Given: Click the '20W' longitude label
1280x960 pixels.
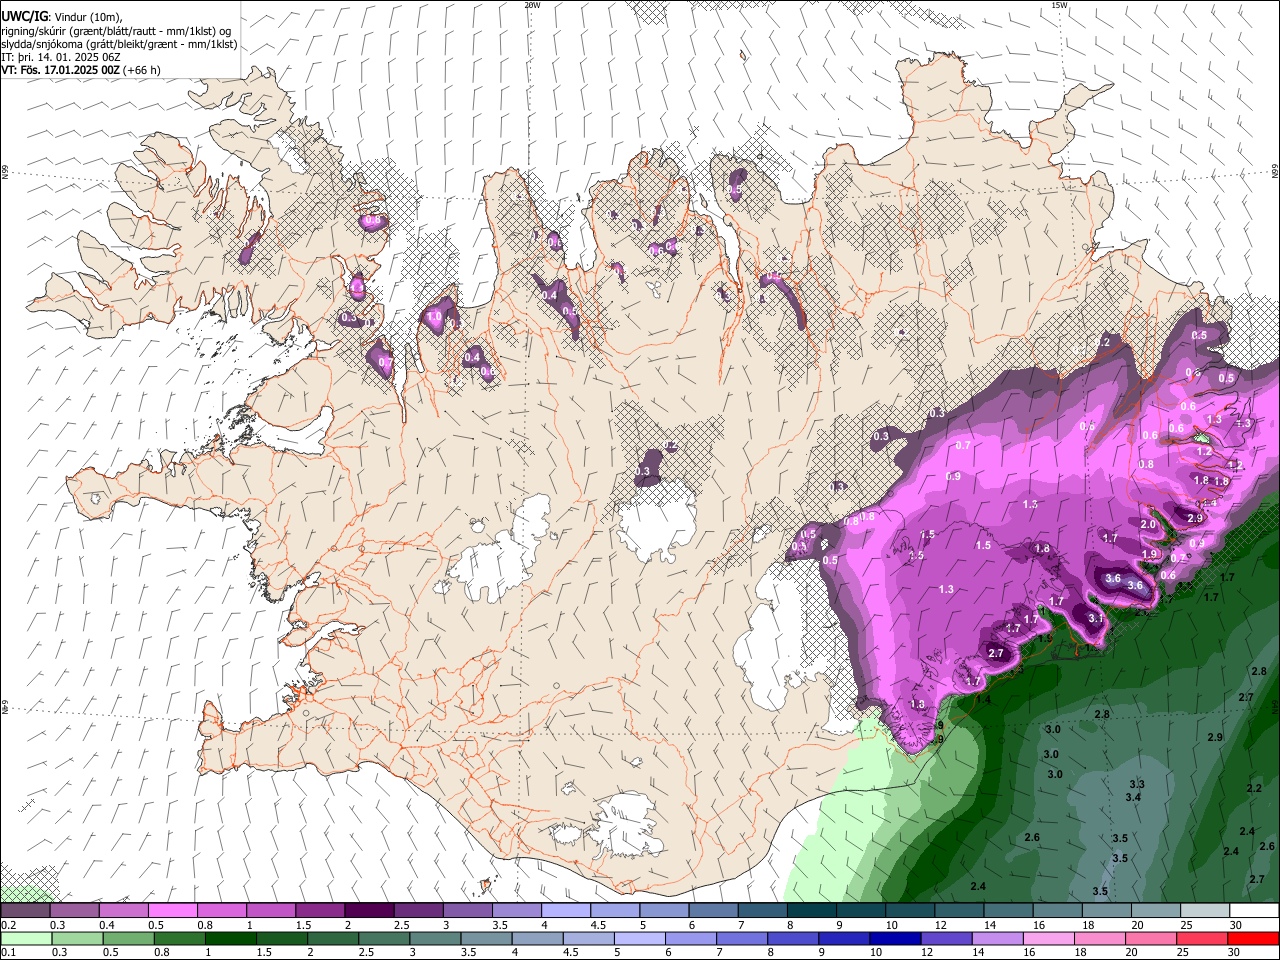Looking at the screenshot, I should point(532,5).
